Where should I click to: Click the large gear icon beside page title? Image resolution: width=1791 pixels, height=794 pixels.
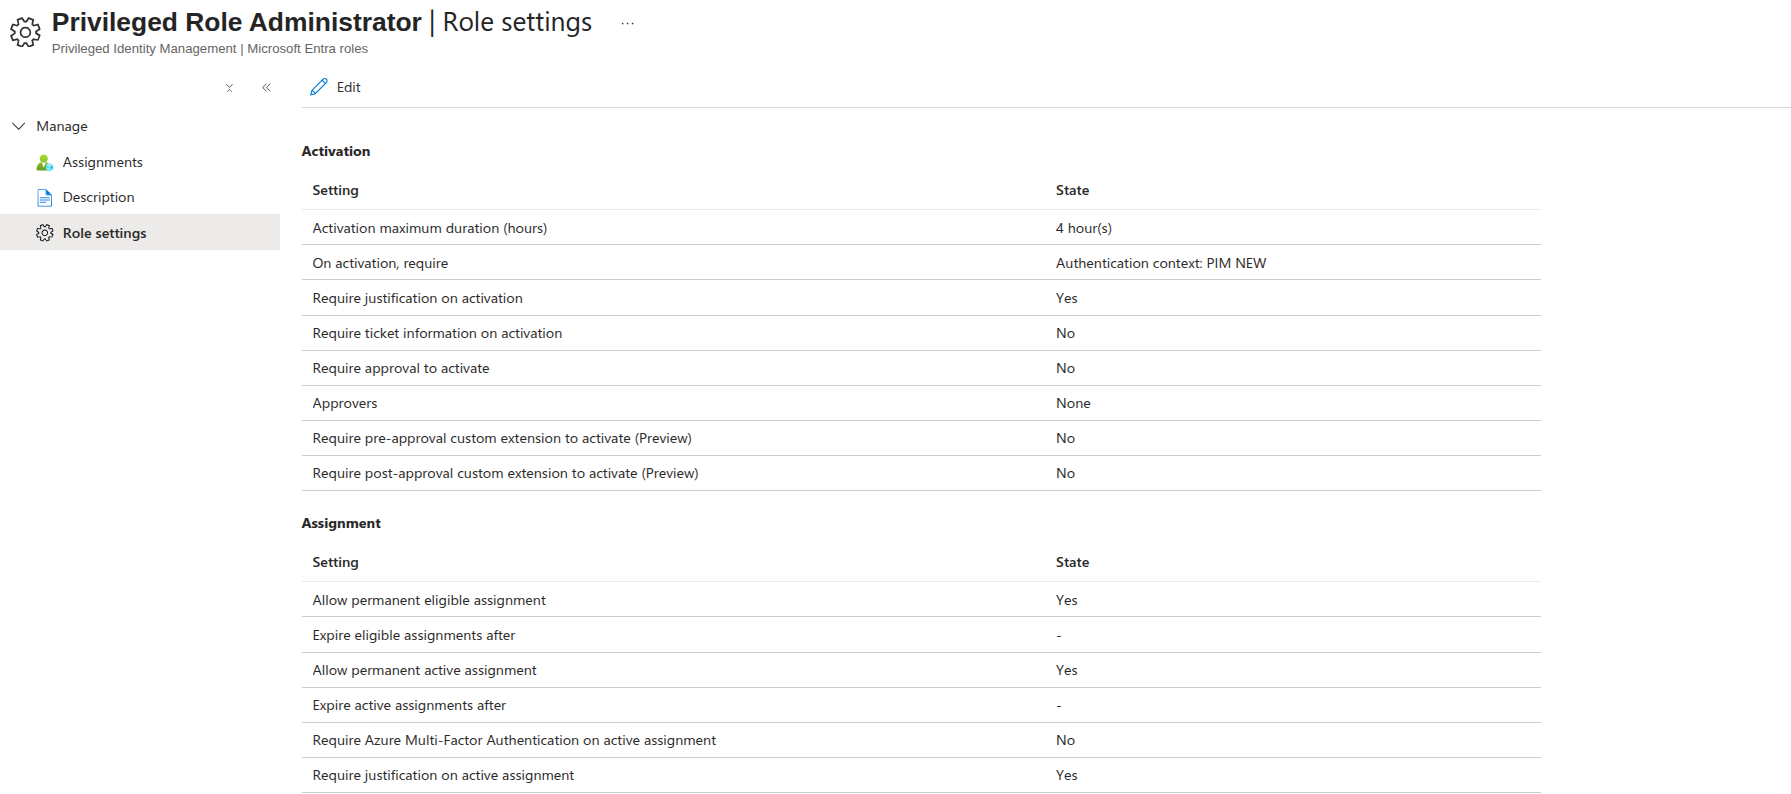point(25,32)
